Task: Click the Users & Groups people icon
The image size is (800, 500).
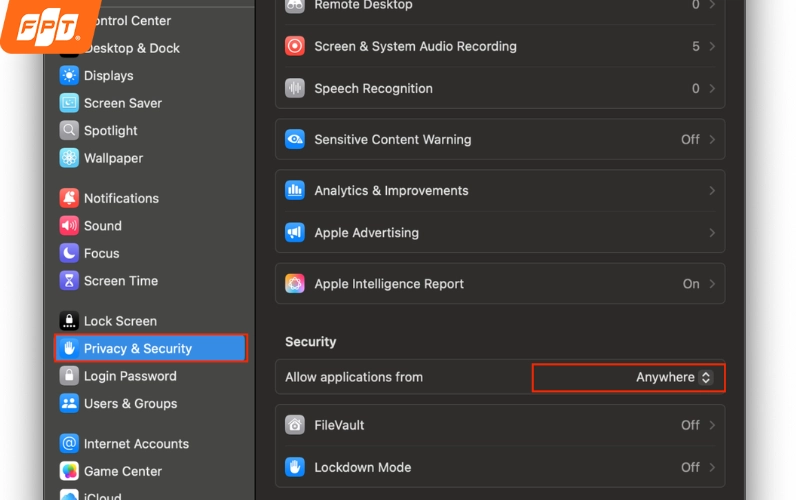Action: tap(69, 404)
